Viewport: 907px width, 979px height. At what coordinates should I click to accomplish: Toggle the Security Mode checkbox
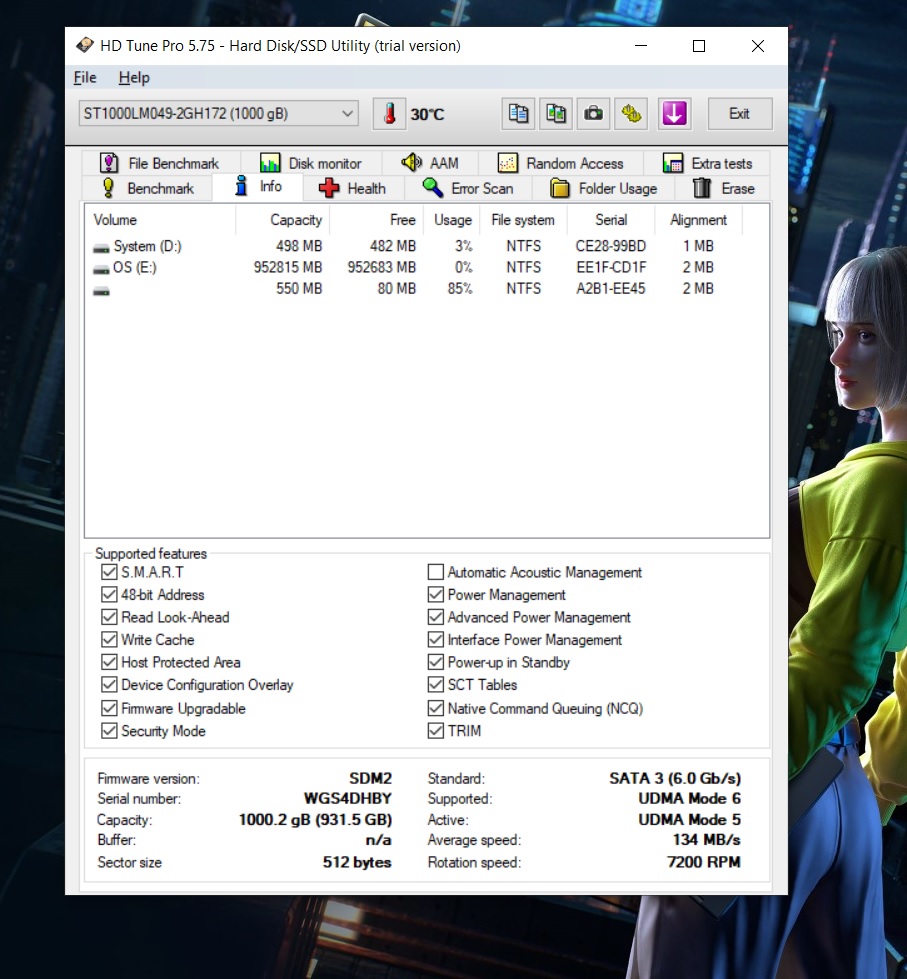(x=109, y=731)
